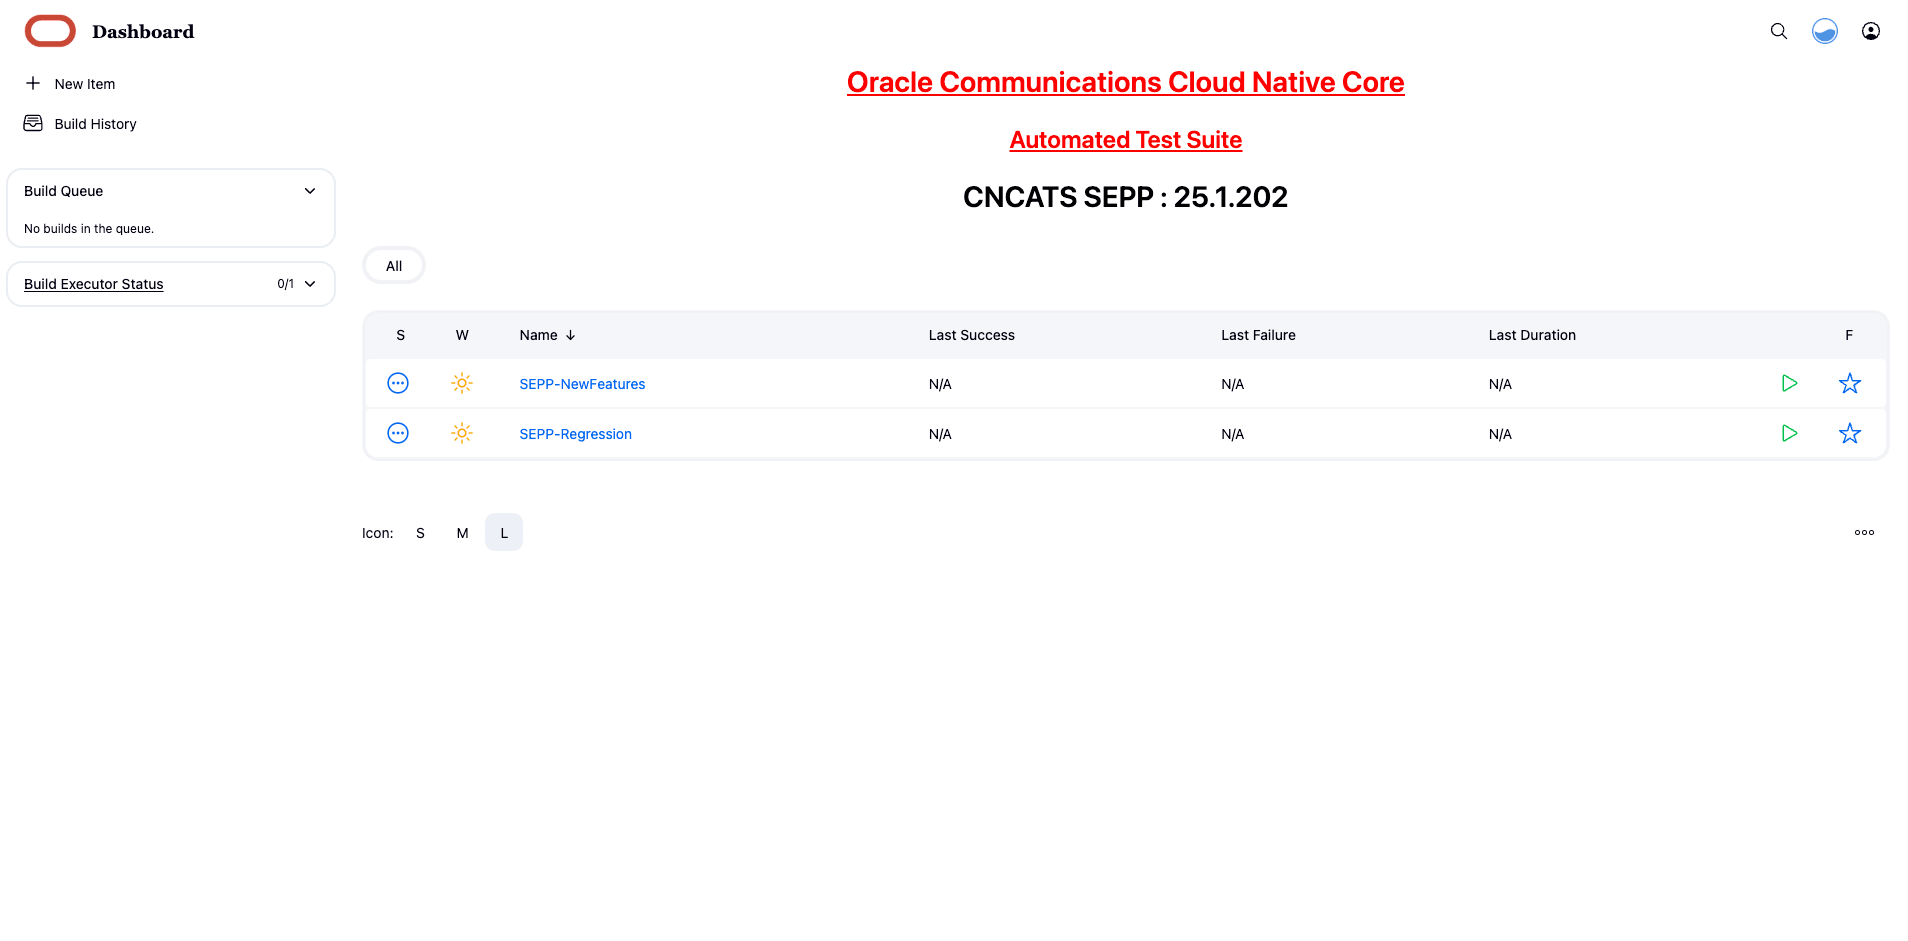
Task: Click the Dashboard breadcrumb title
Action: 143,31
